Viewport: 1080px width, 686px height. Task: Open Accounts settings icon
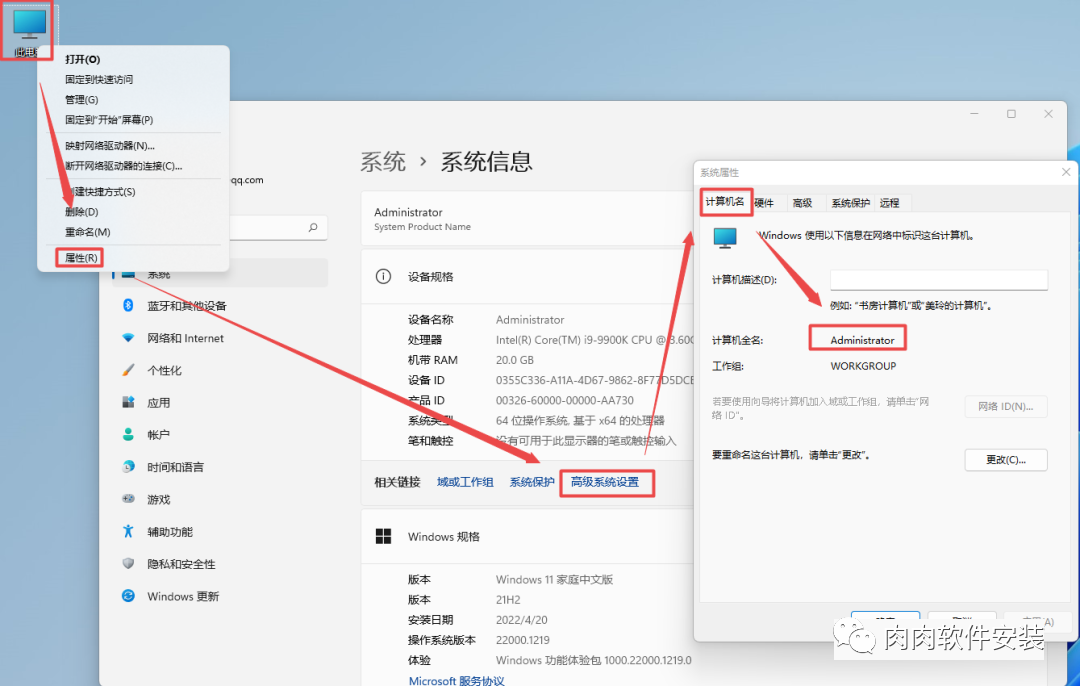[128, 435]
